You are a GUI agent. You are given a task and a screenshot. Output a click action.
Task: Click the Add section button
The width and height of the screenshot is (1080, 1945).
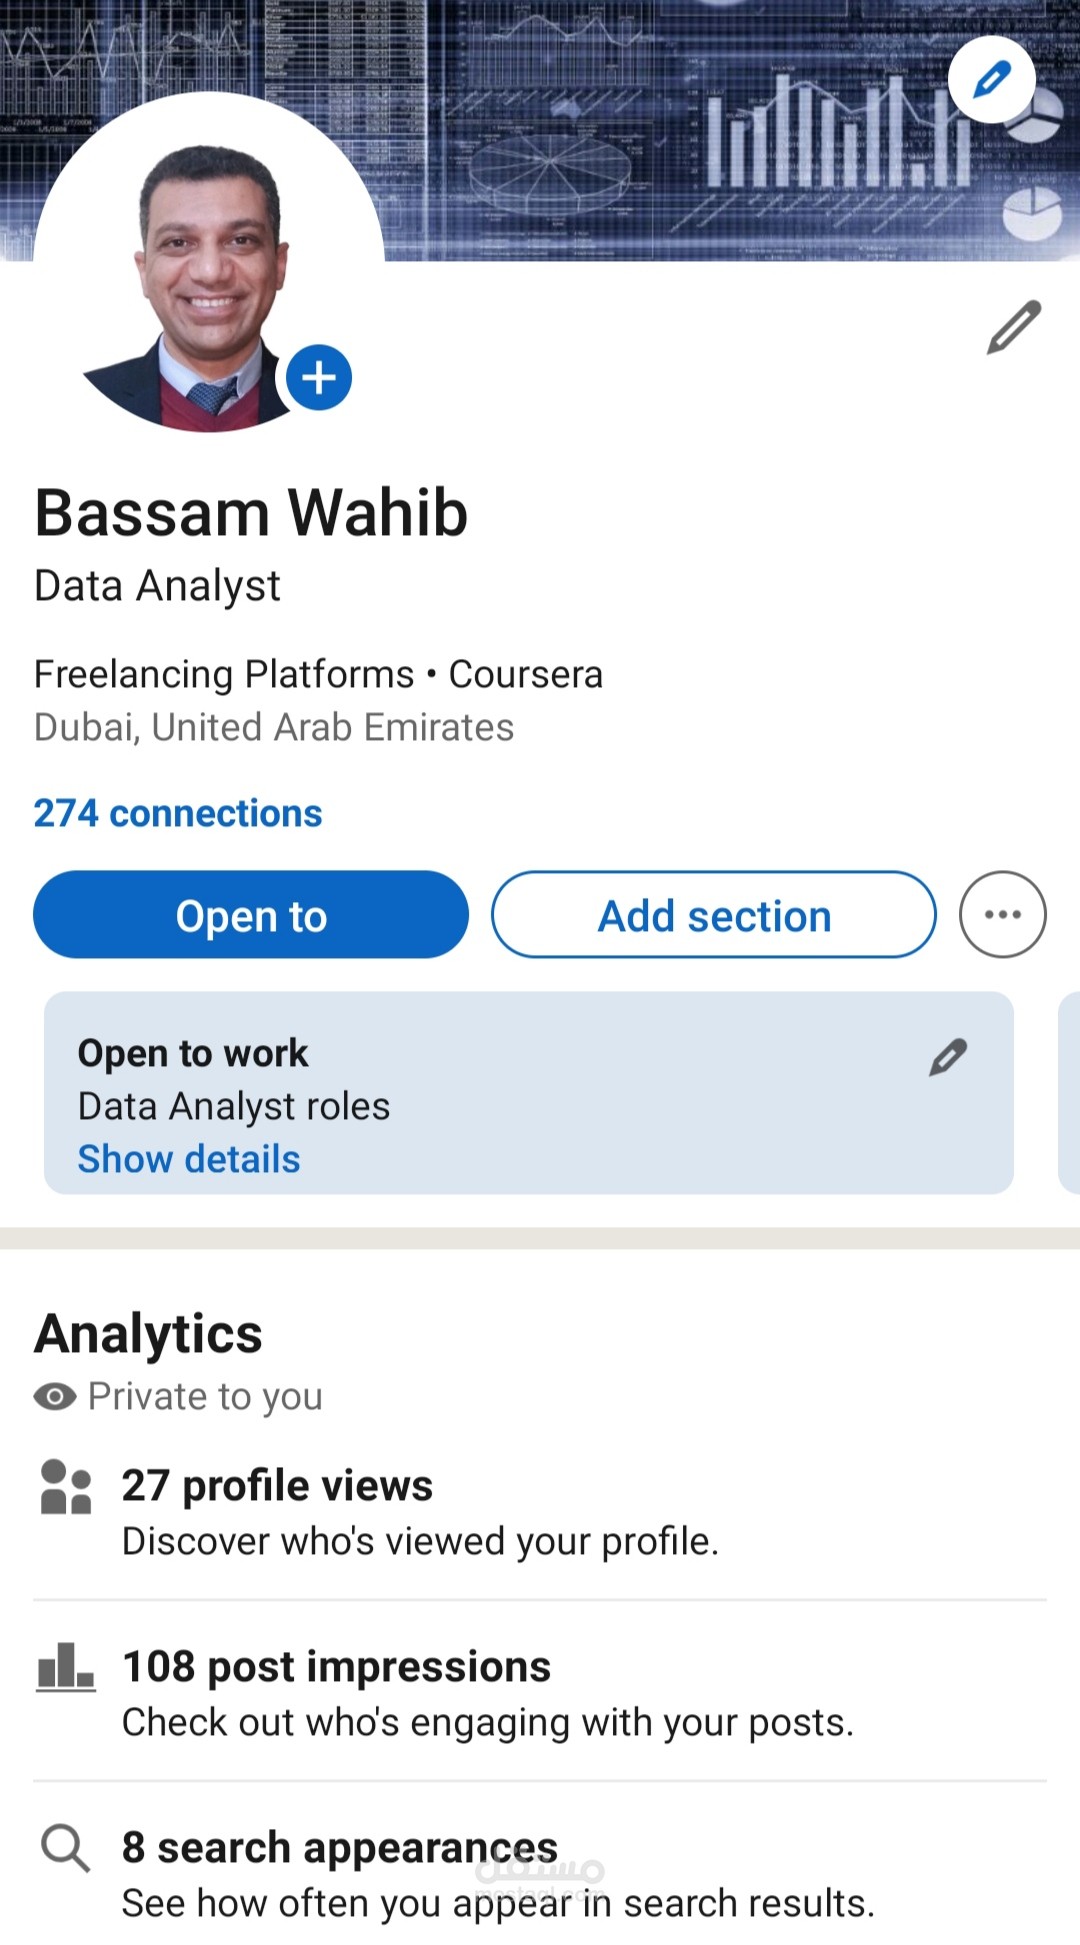(x=714, y=914)
